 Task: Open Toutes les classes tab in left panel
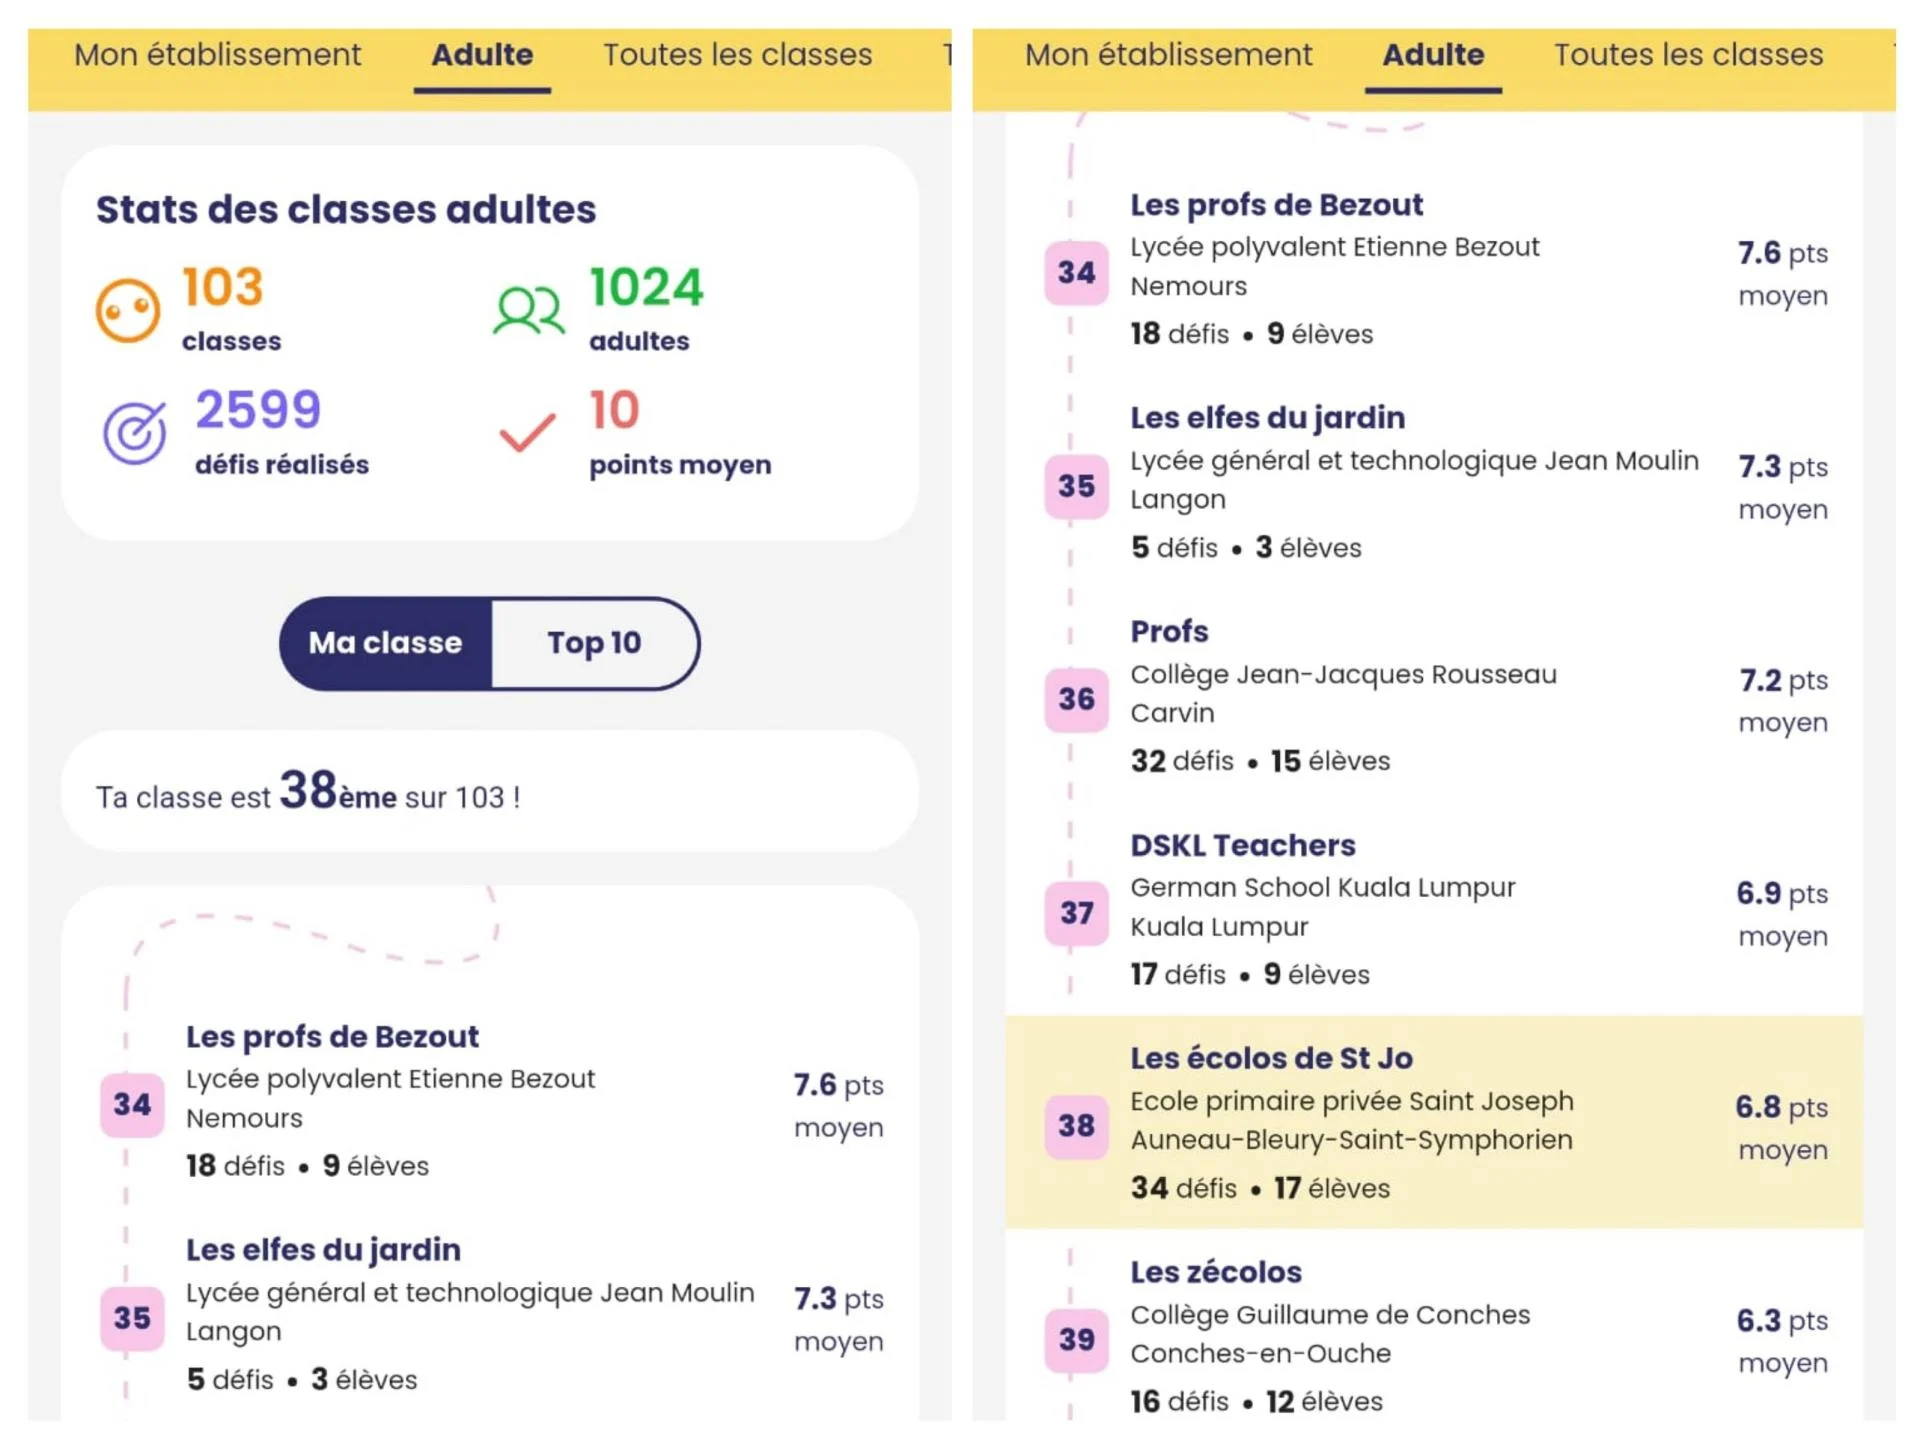tap(737, 55)
